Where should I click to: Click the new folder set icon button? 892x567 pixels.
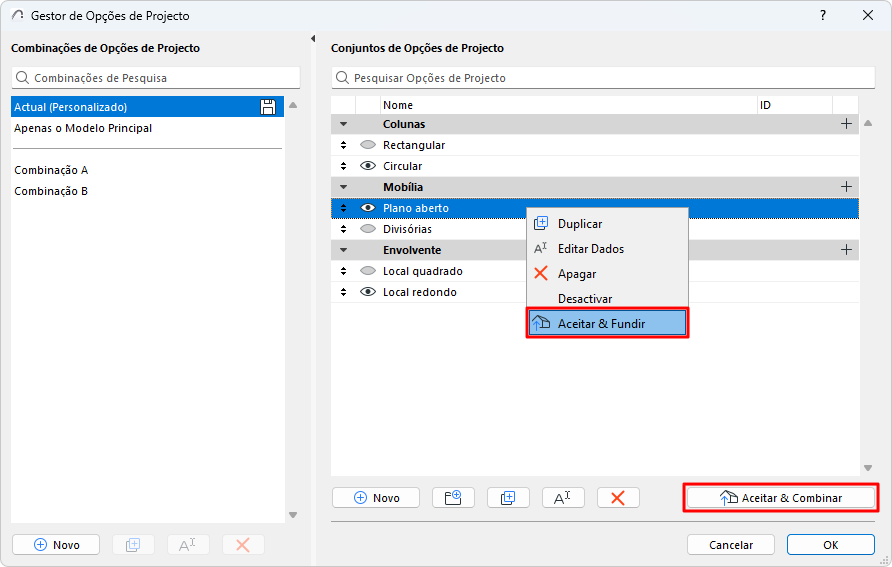[x=453, y=498]
